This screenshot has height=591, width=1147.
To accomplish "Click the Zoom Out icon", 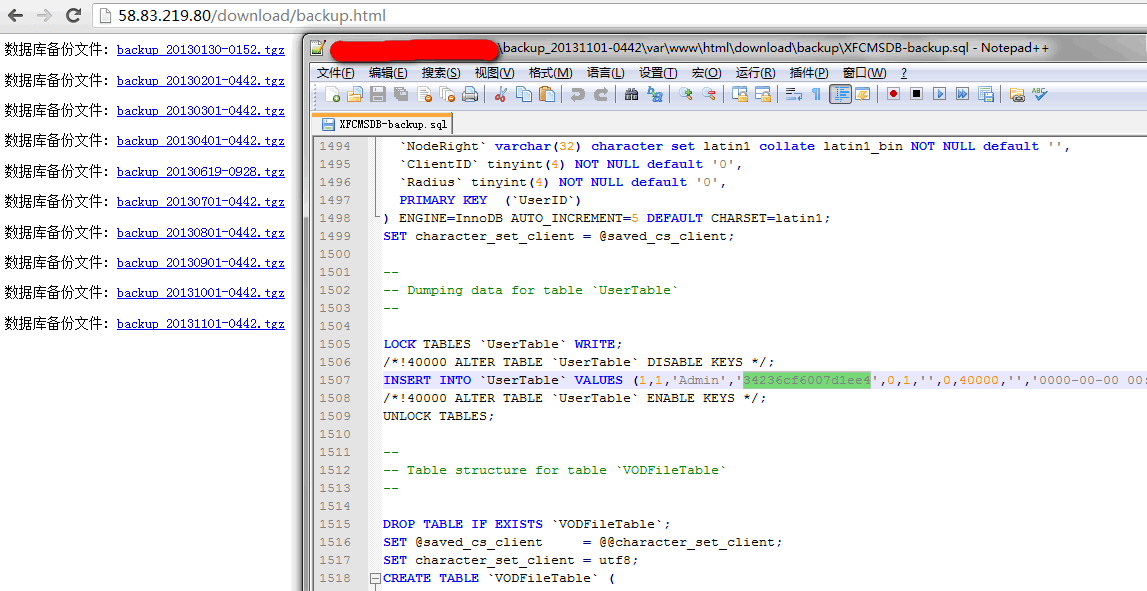I will [708, 94].
